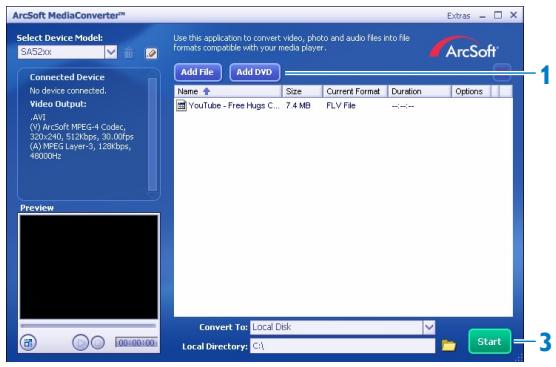Click the Add DVD button
Screen dimensions: 556x367
255,72
